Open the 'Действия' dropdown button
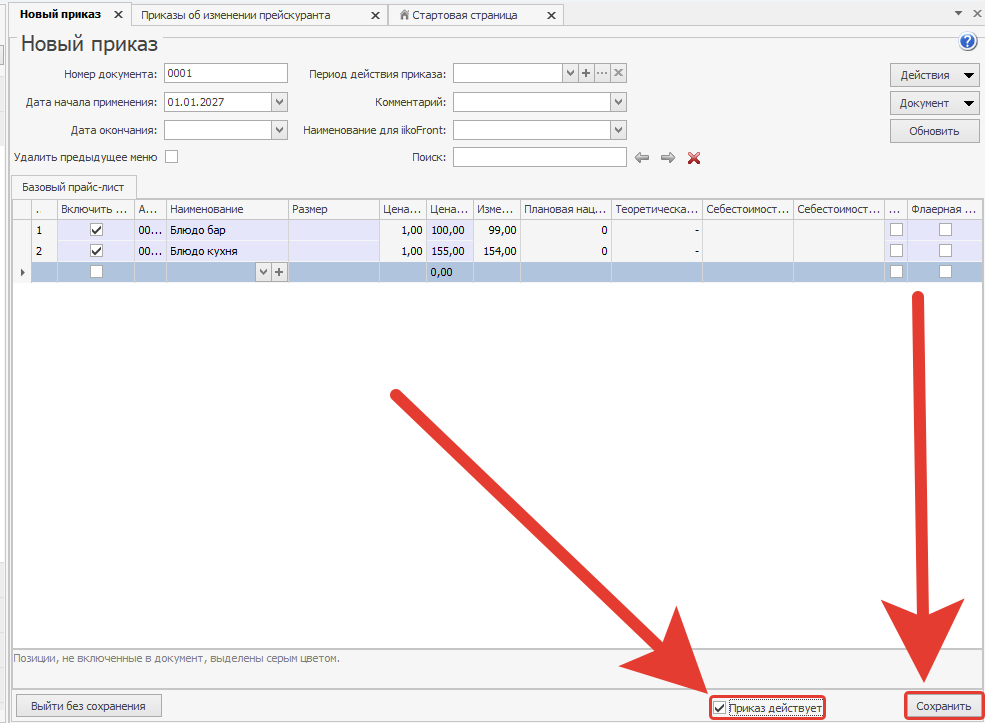 pyautogui.click(x=934, y=75)
